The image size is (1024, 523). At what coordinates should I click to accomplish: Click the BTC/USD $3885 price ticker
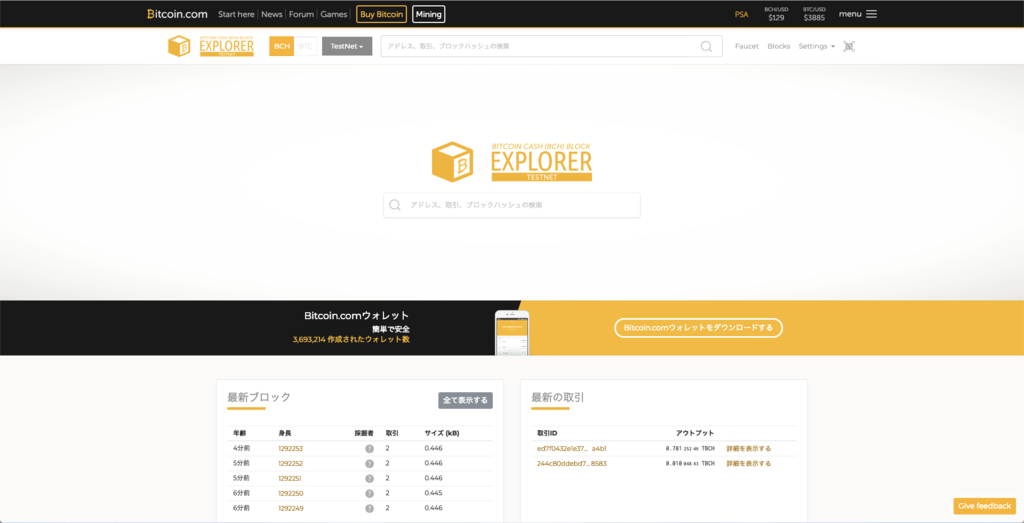[x=814, y=14]
